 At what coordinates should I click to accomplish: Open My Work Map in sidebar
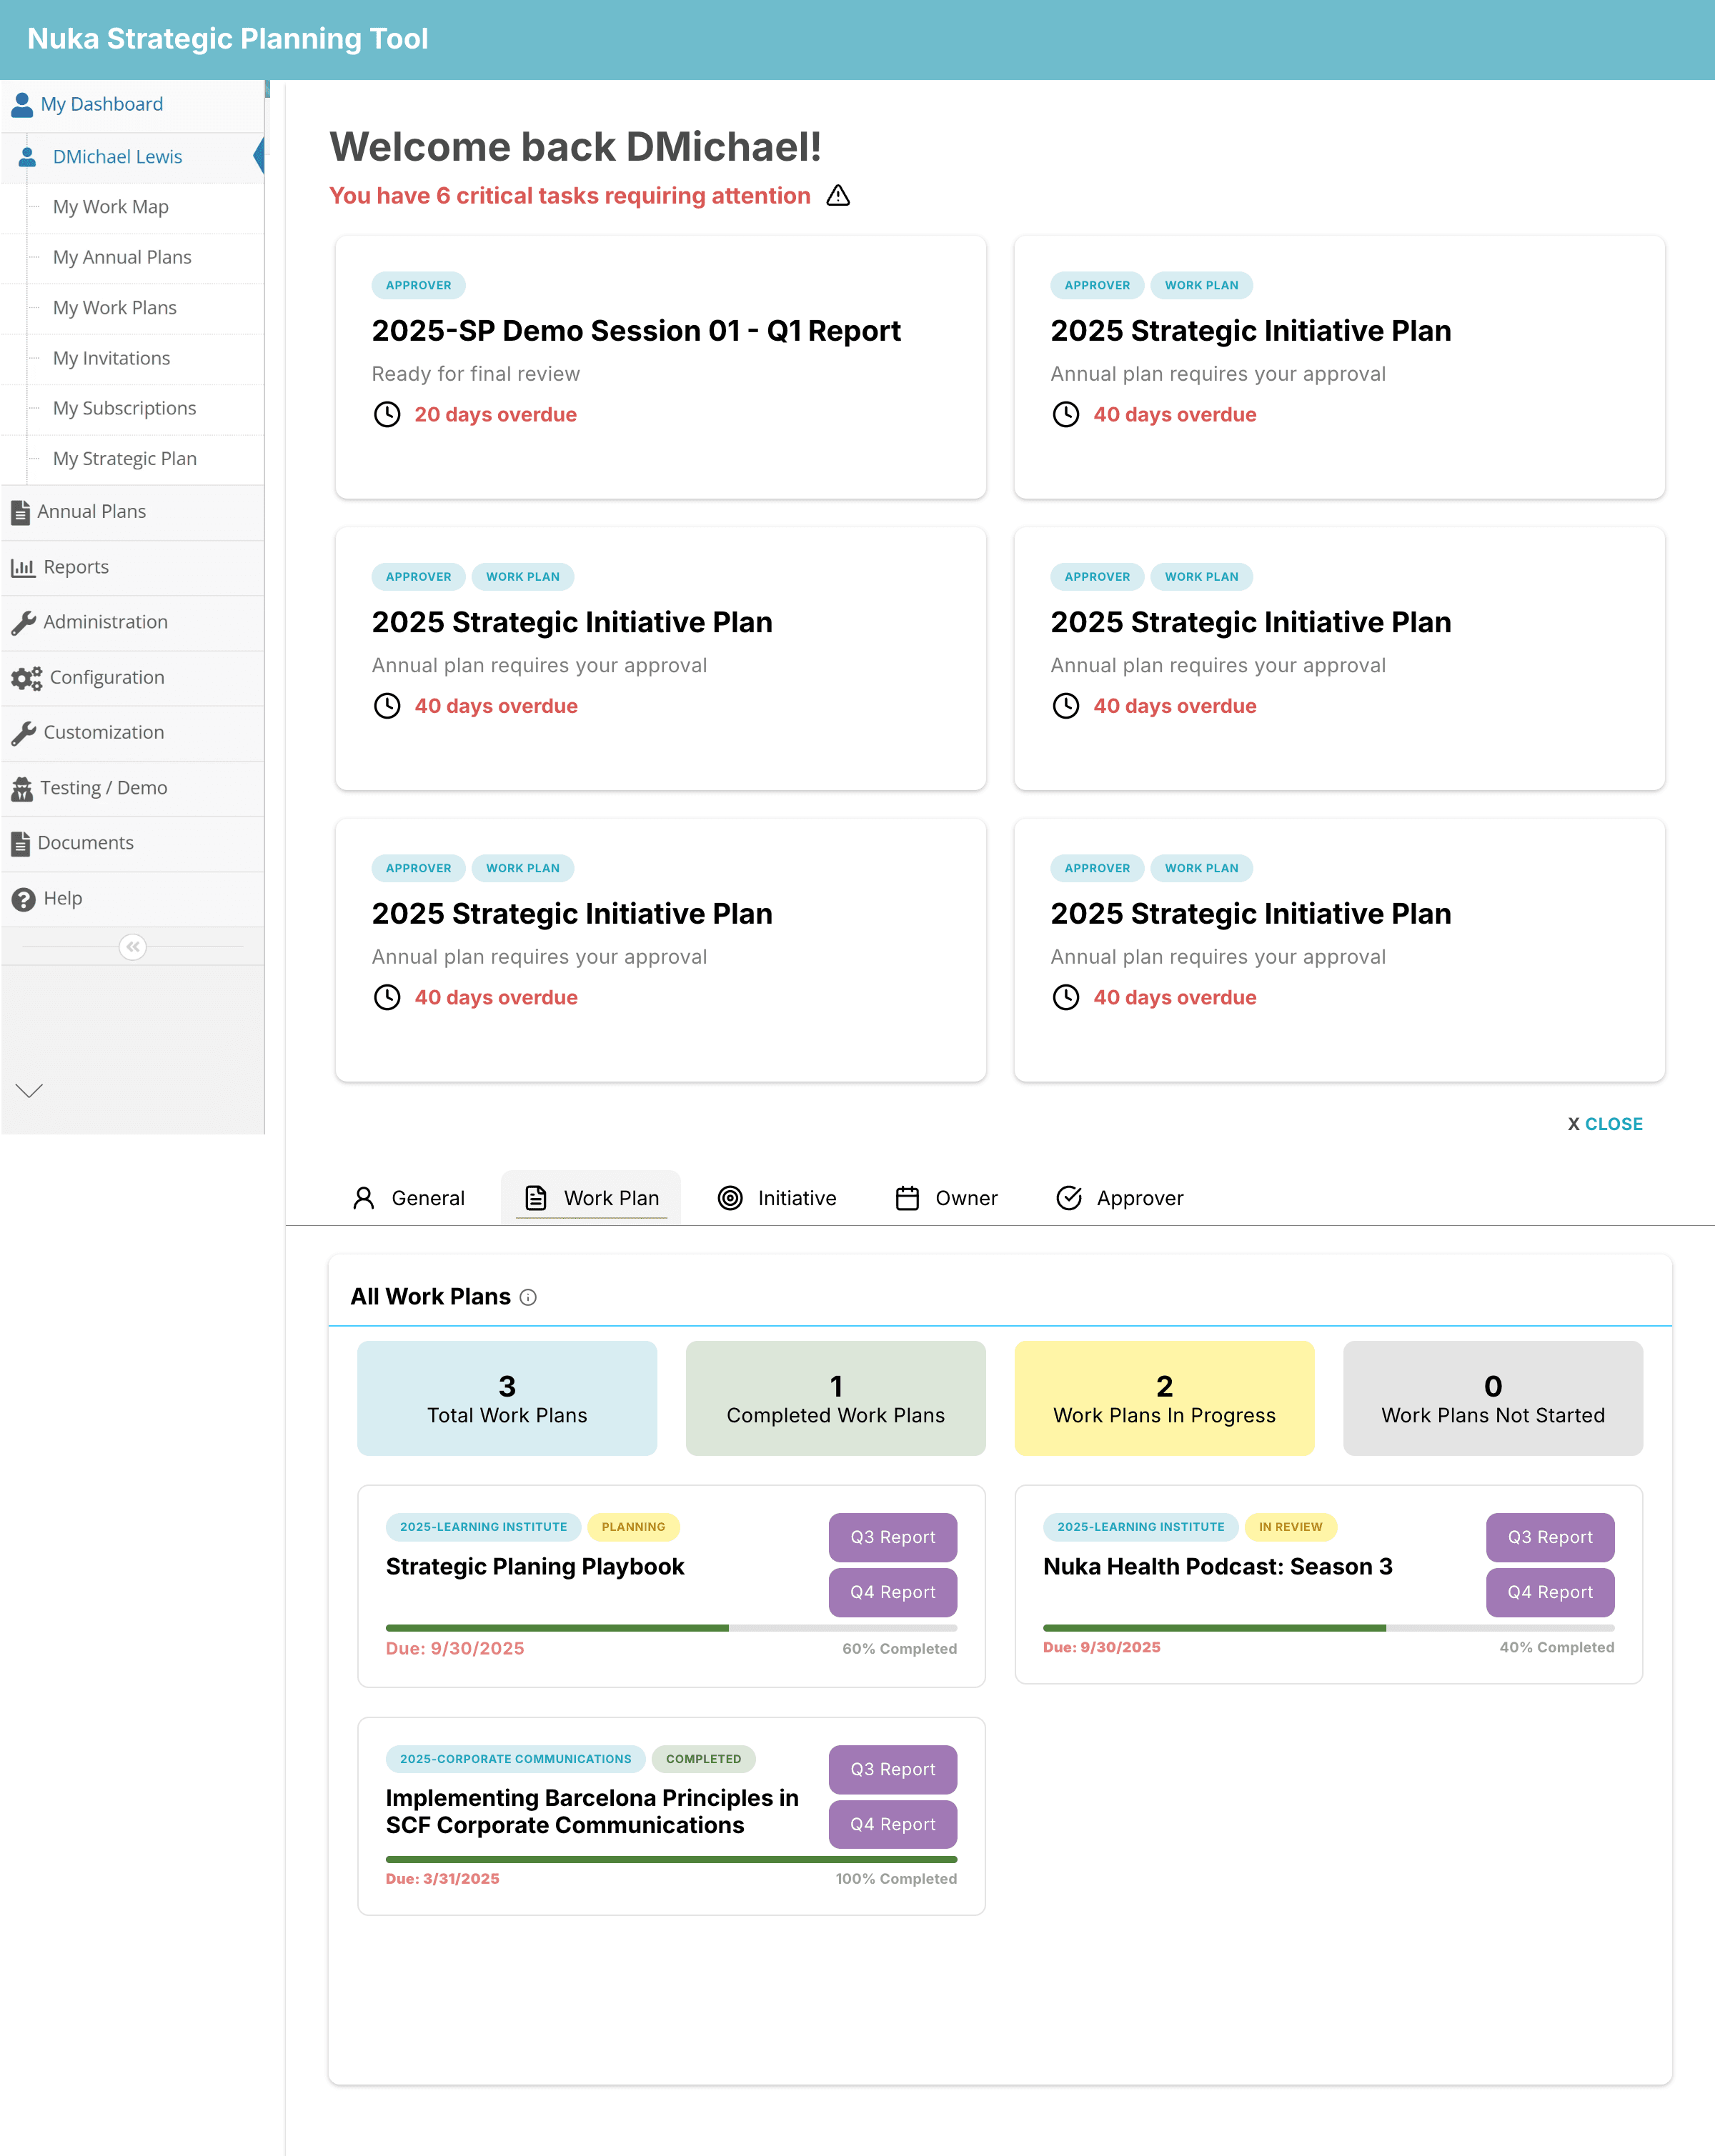[111, 207]
